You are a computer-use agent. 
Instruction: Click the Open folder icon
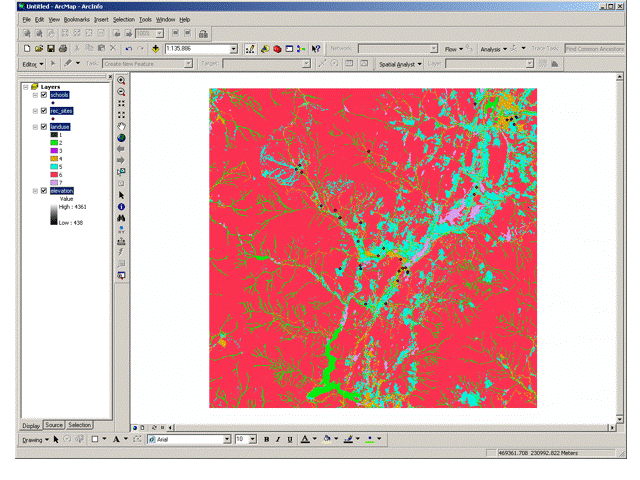point(39,49)
